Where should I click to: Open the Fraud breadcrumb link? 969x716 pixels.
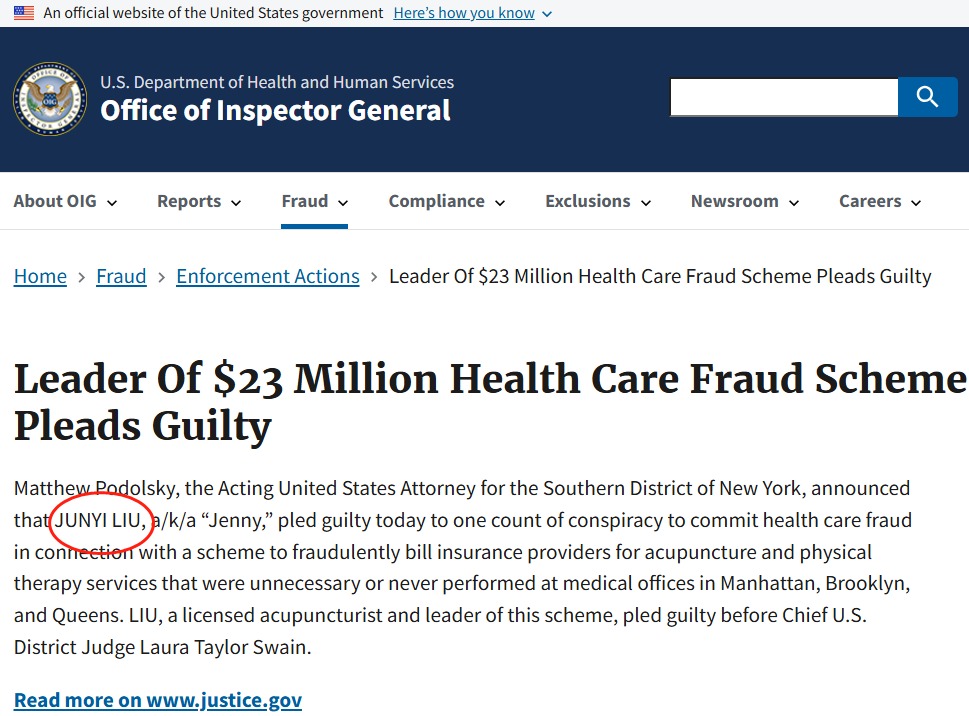click(121, 276)
